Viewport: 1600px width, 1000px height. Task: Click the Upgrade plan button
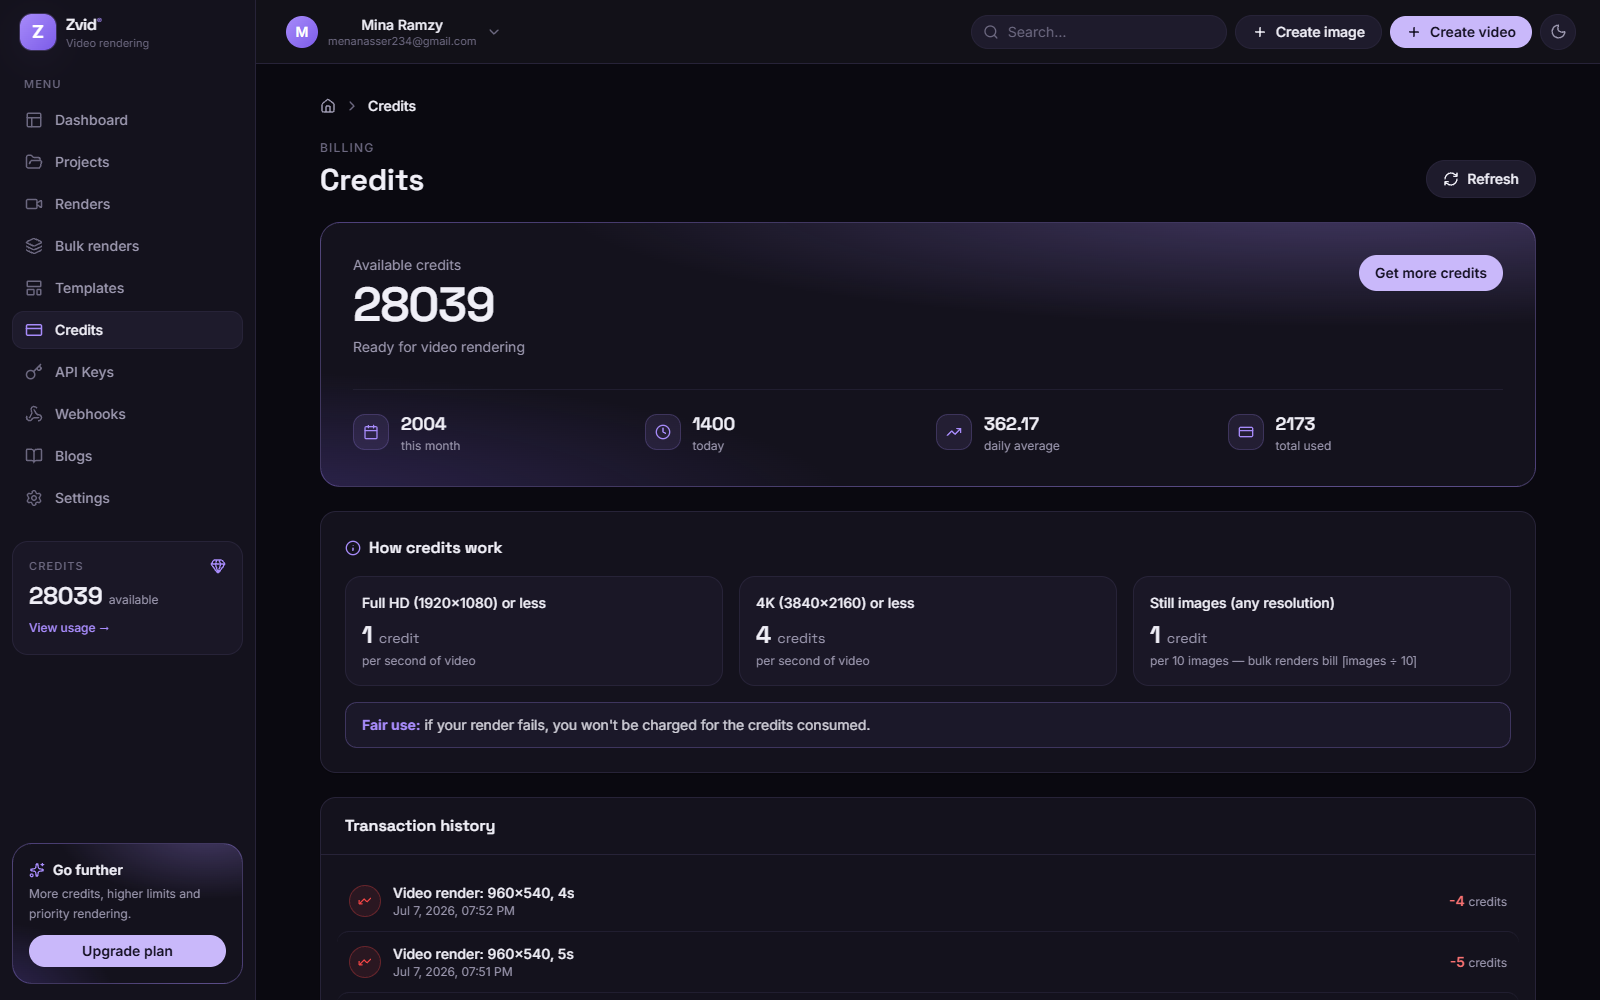point(127,951)
